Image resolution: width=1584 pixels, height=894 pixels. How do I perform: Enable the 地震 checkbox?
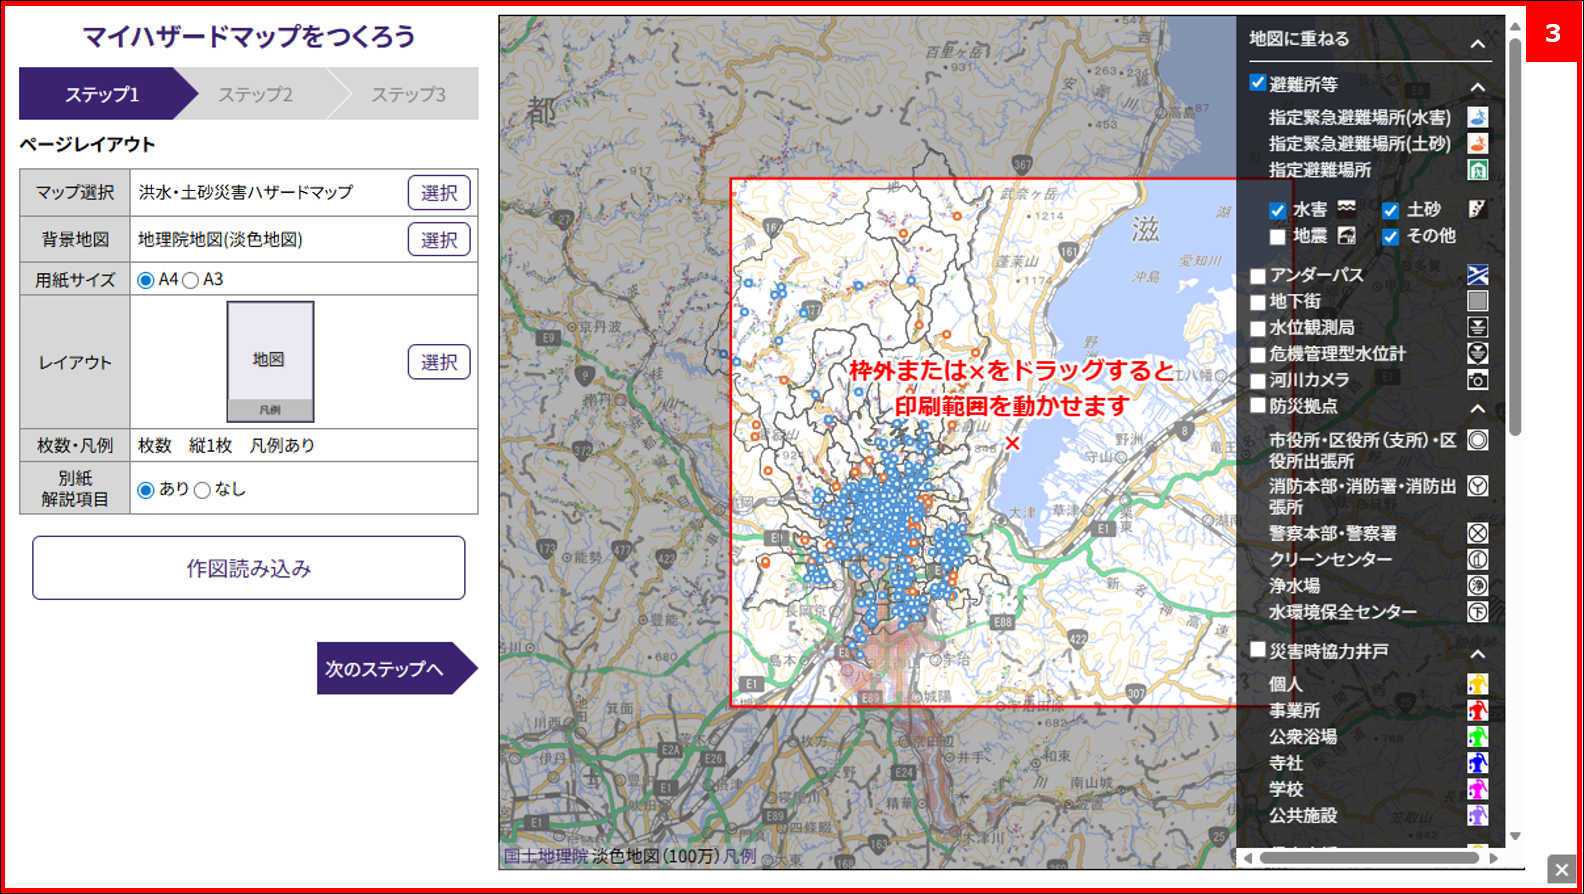[x=1277, y=237]
